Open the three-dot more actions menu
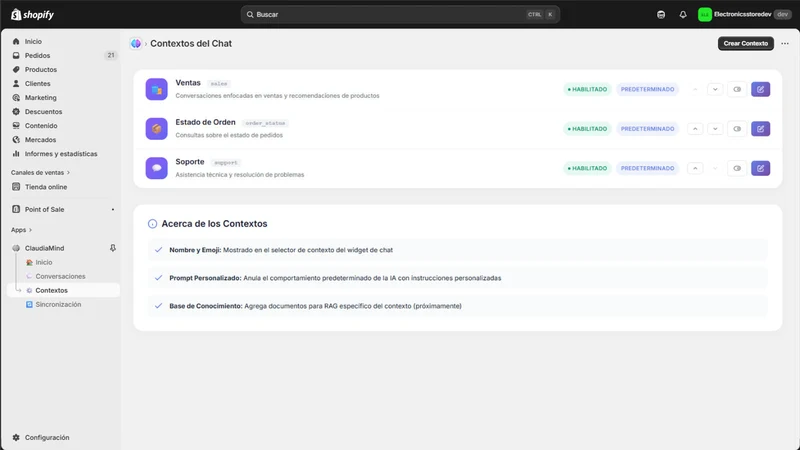 click(785, 43)
